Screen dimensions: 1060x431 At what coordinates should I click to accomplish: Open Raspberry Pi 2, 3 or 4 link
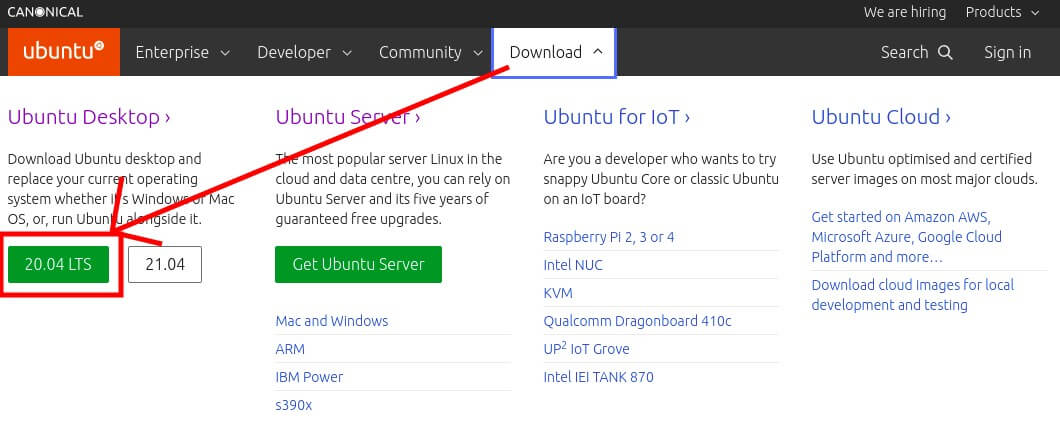[x=609, y=237]
